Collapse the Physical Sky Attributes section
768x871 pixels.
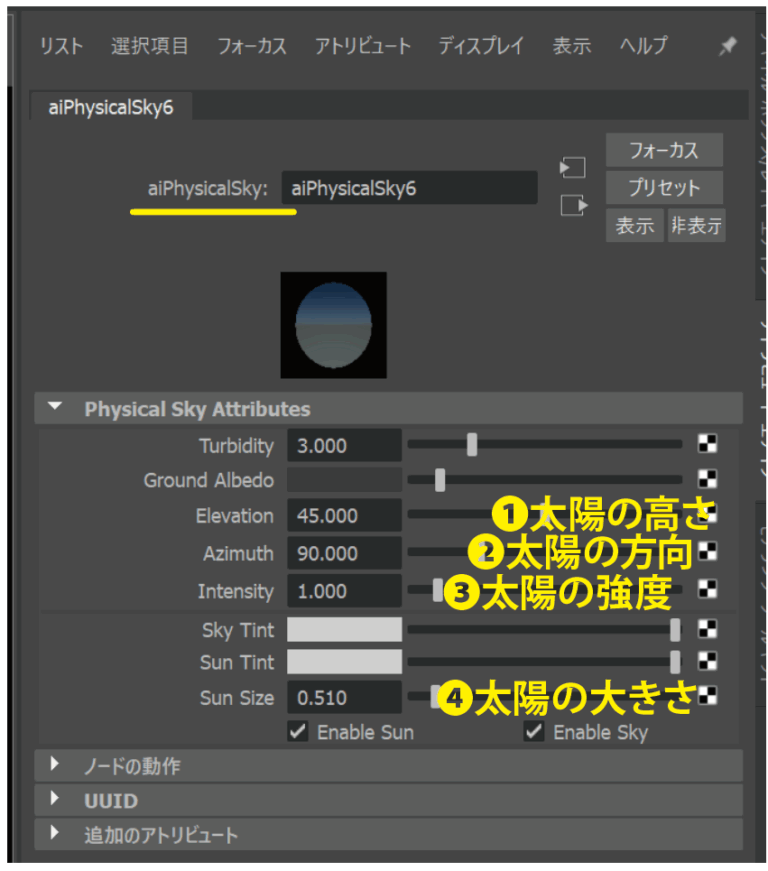(x=56, y=408)
